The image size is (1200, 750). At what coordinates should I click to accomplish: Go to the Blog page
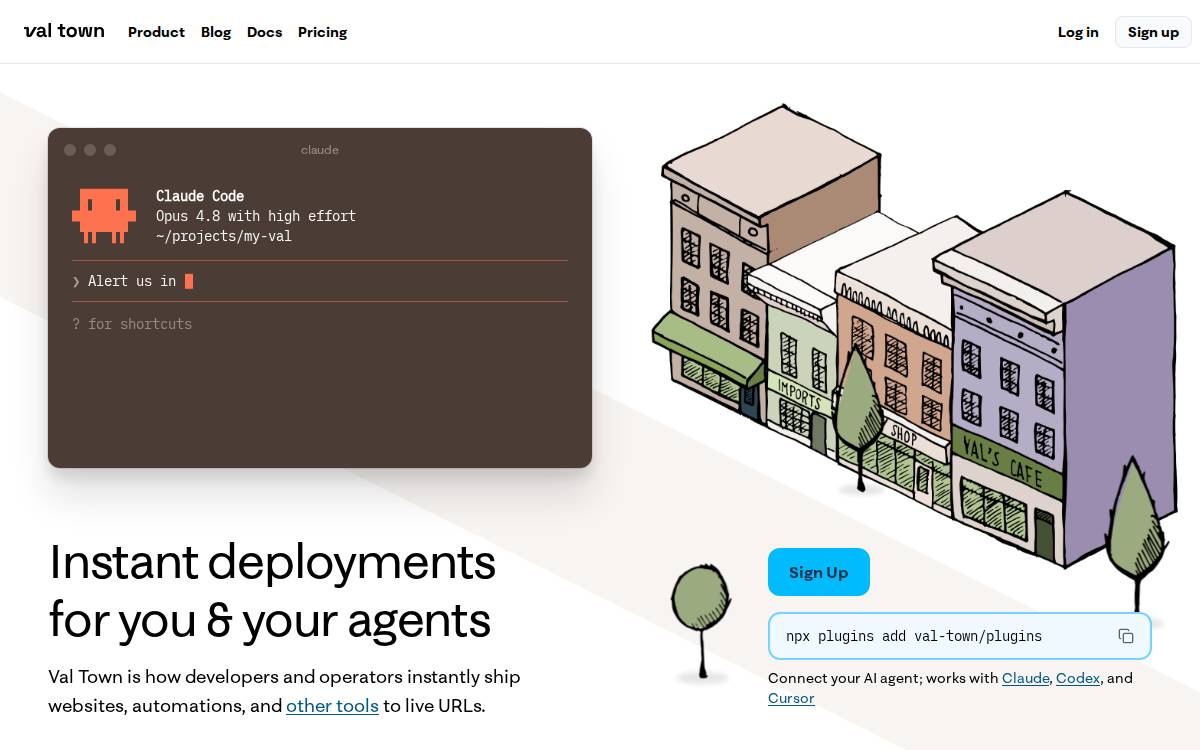pyautogui.click(x=216, y=32)
